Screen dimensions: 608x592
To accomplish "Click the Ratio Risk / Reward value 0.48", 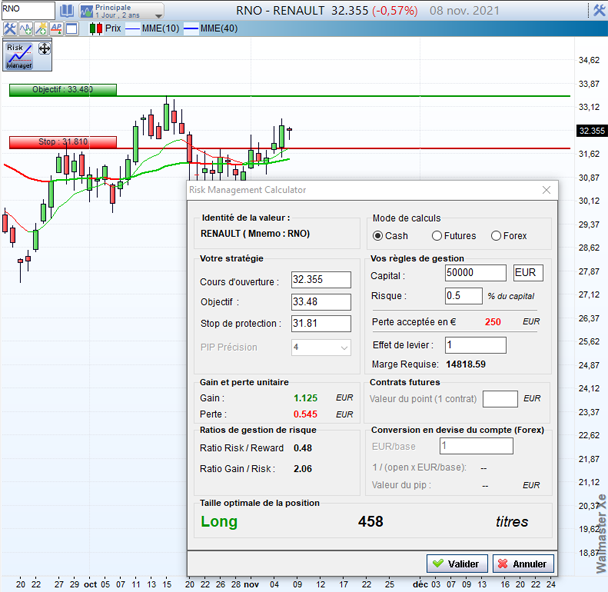I will point(303,448).
